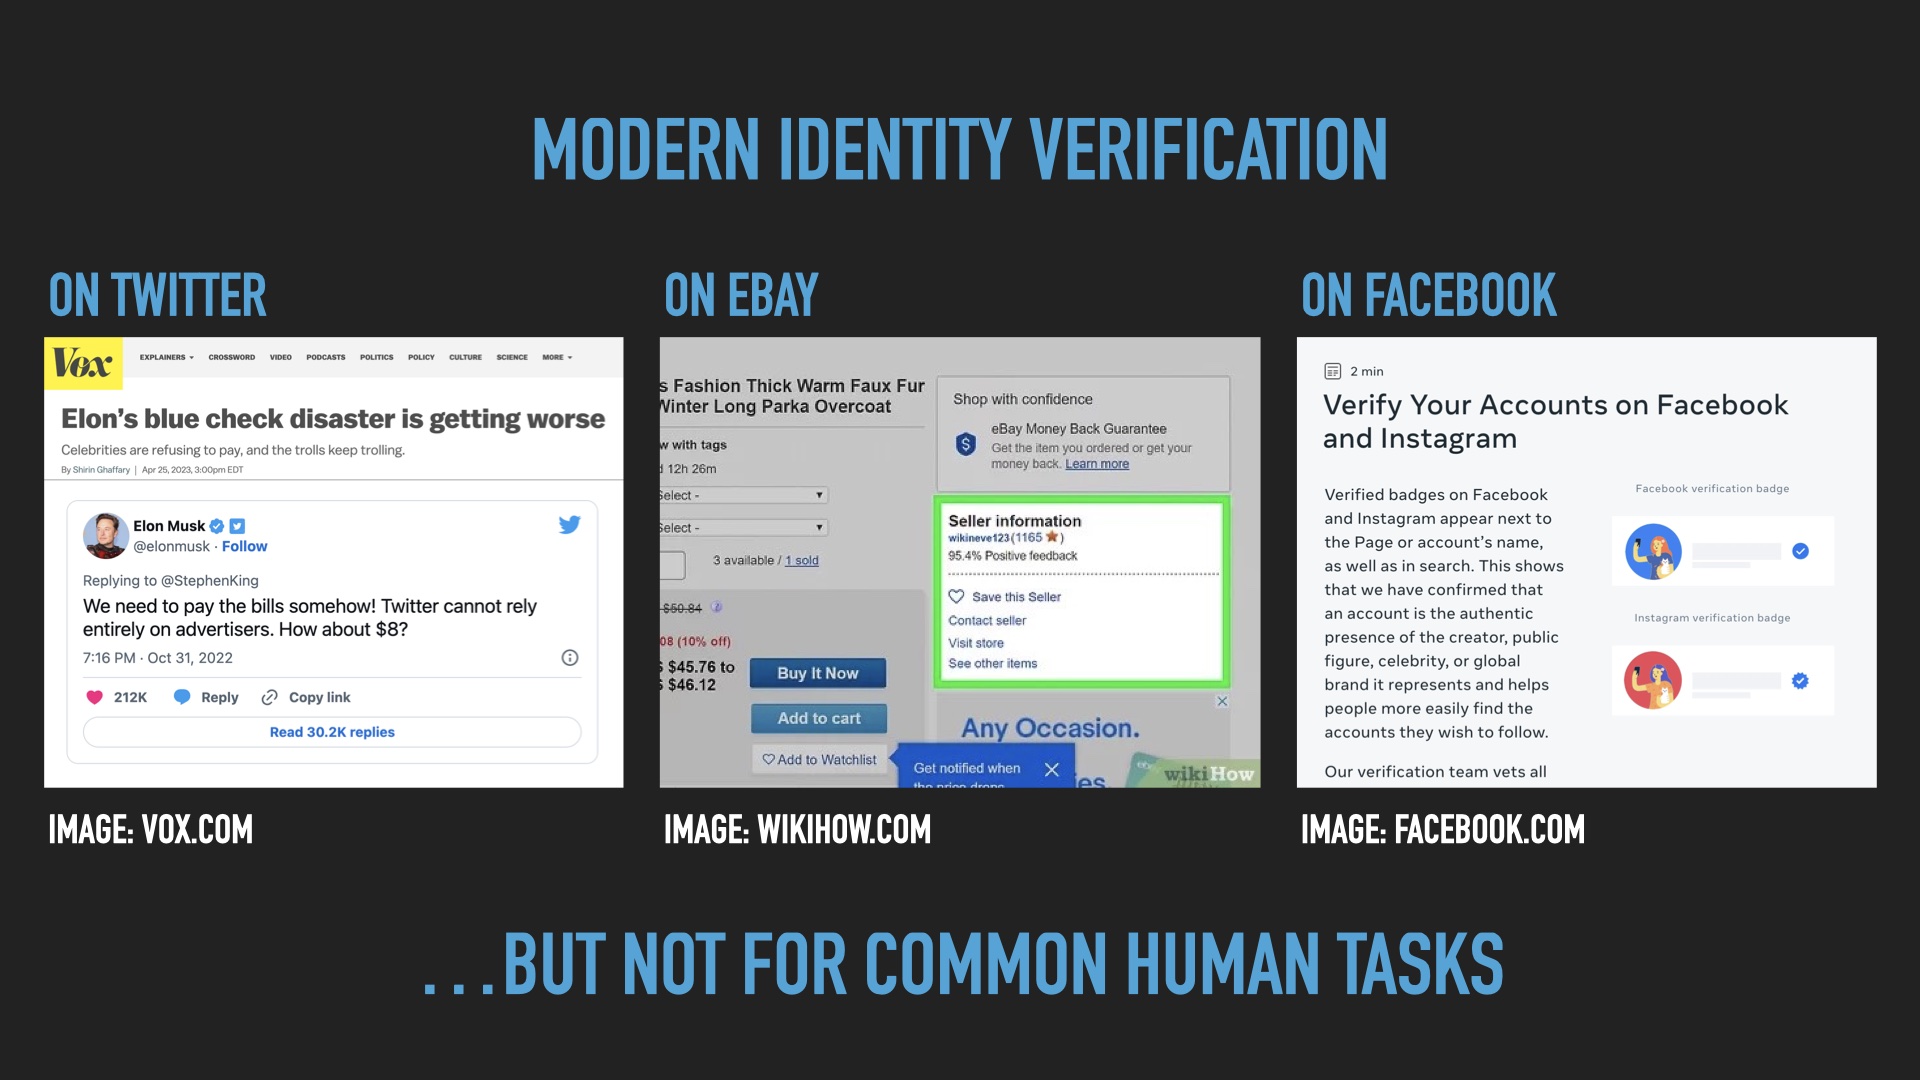Click the 'Buy It Now' button on eBay
1920x1080 pixels.
(818, 673)
